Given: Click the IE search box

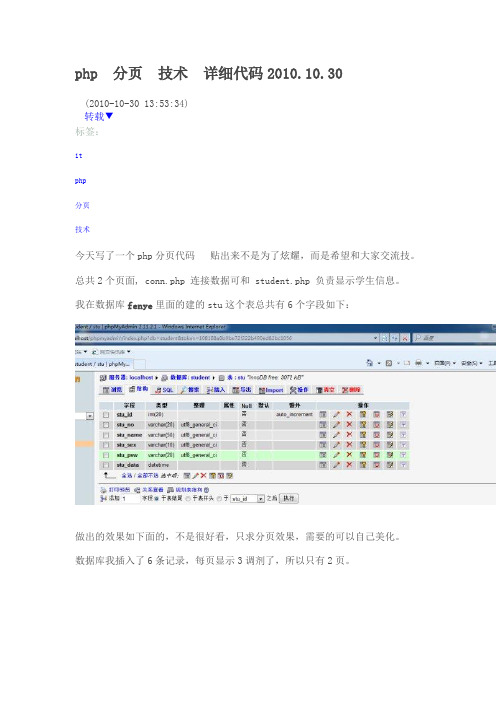Looking at the screenshot, I should [455, 338].
